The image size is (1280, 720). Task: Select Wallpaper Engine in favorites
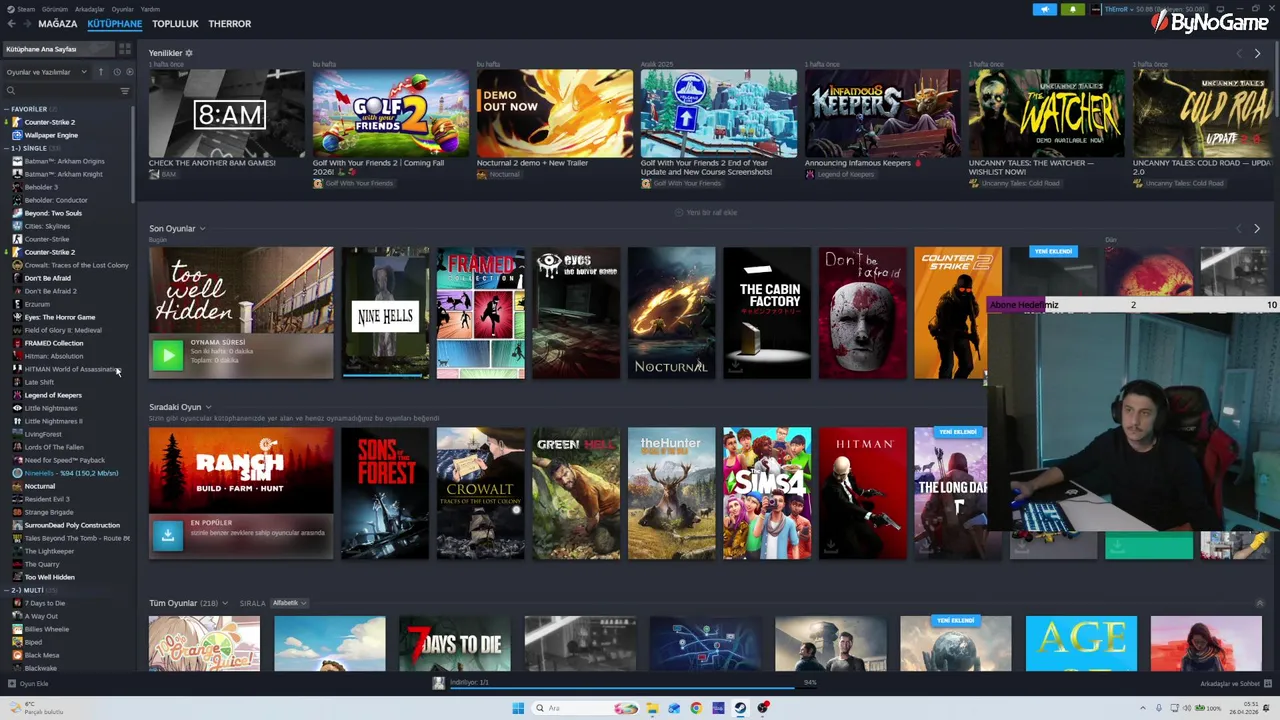[51, 135]
